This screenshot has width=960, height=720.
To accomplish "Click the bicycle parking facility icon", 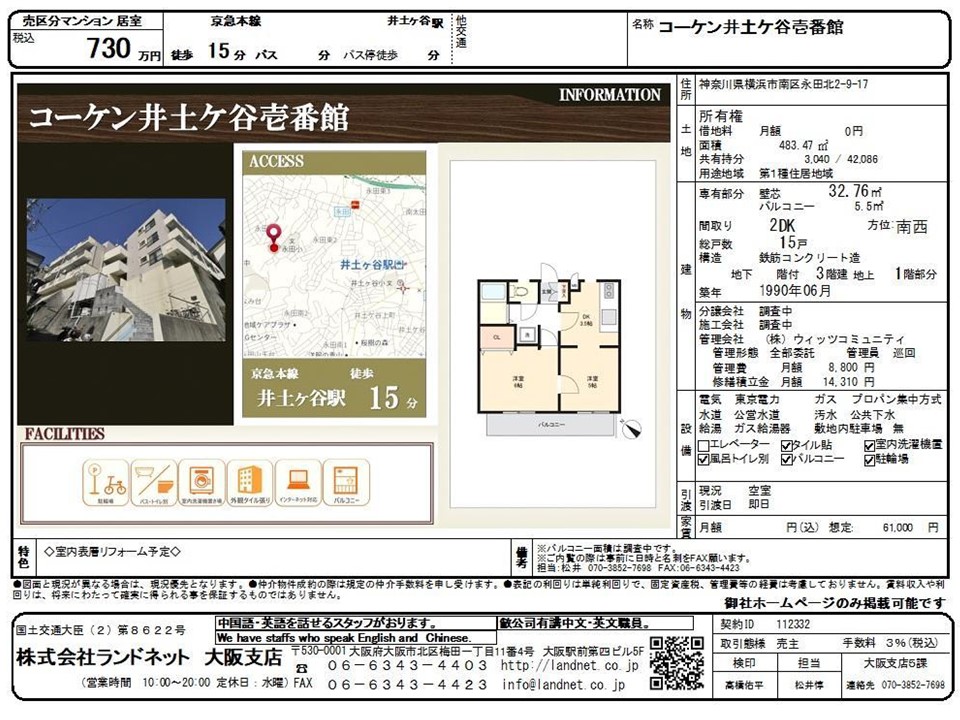I will pyautogui.click(x=105, y=483).
